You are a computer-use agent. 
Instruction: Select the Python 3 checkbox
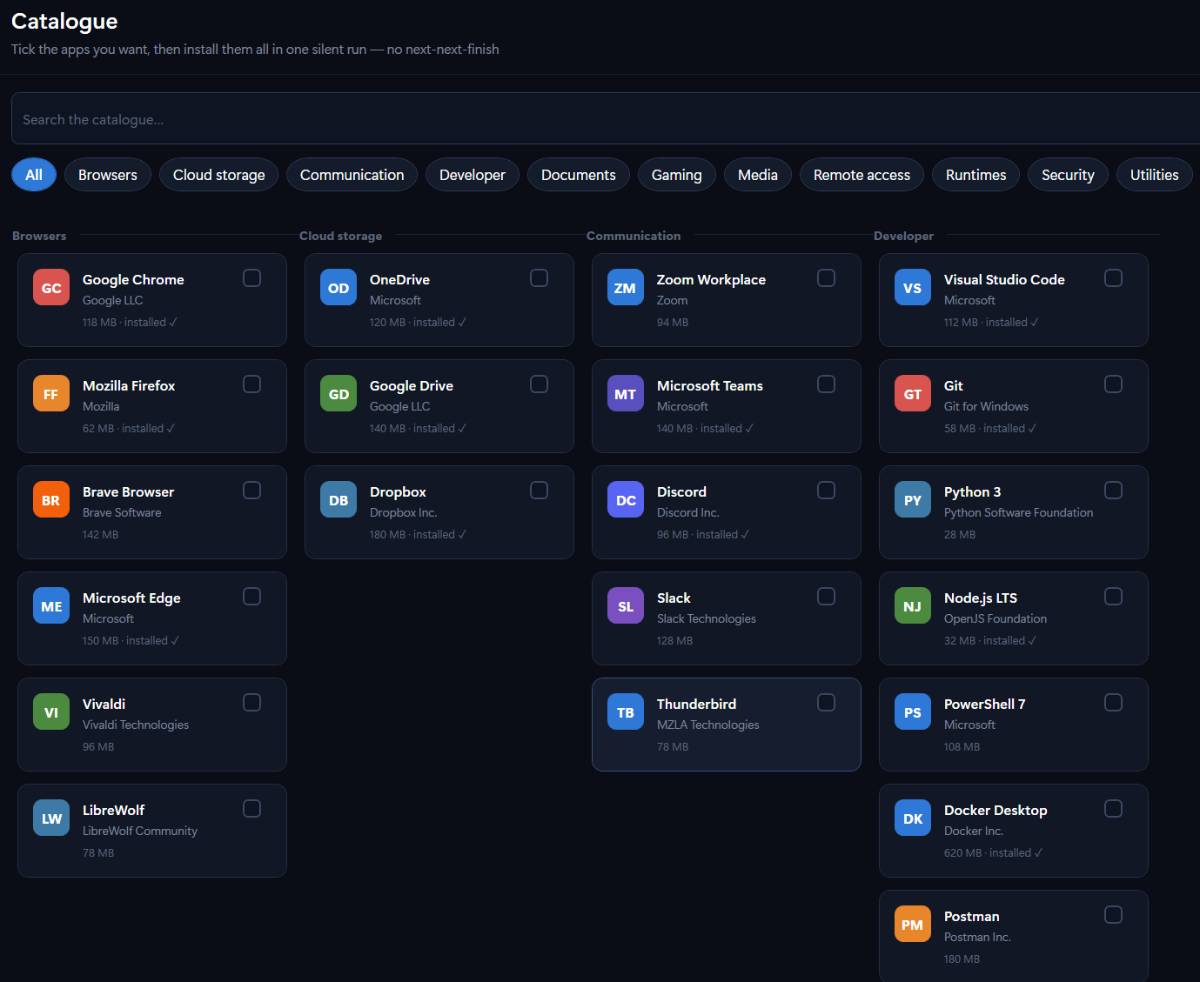[x=1113, y=490]
